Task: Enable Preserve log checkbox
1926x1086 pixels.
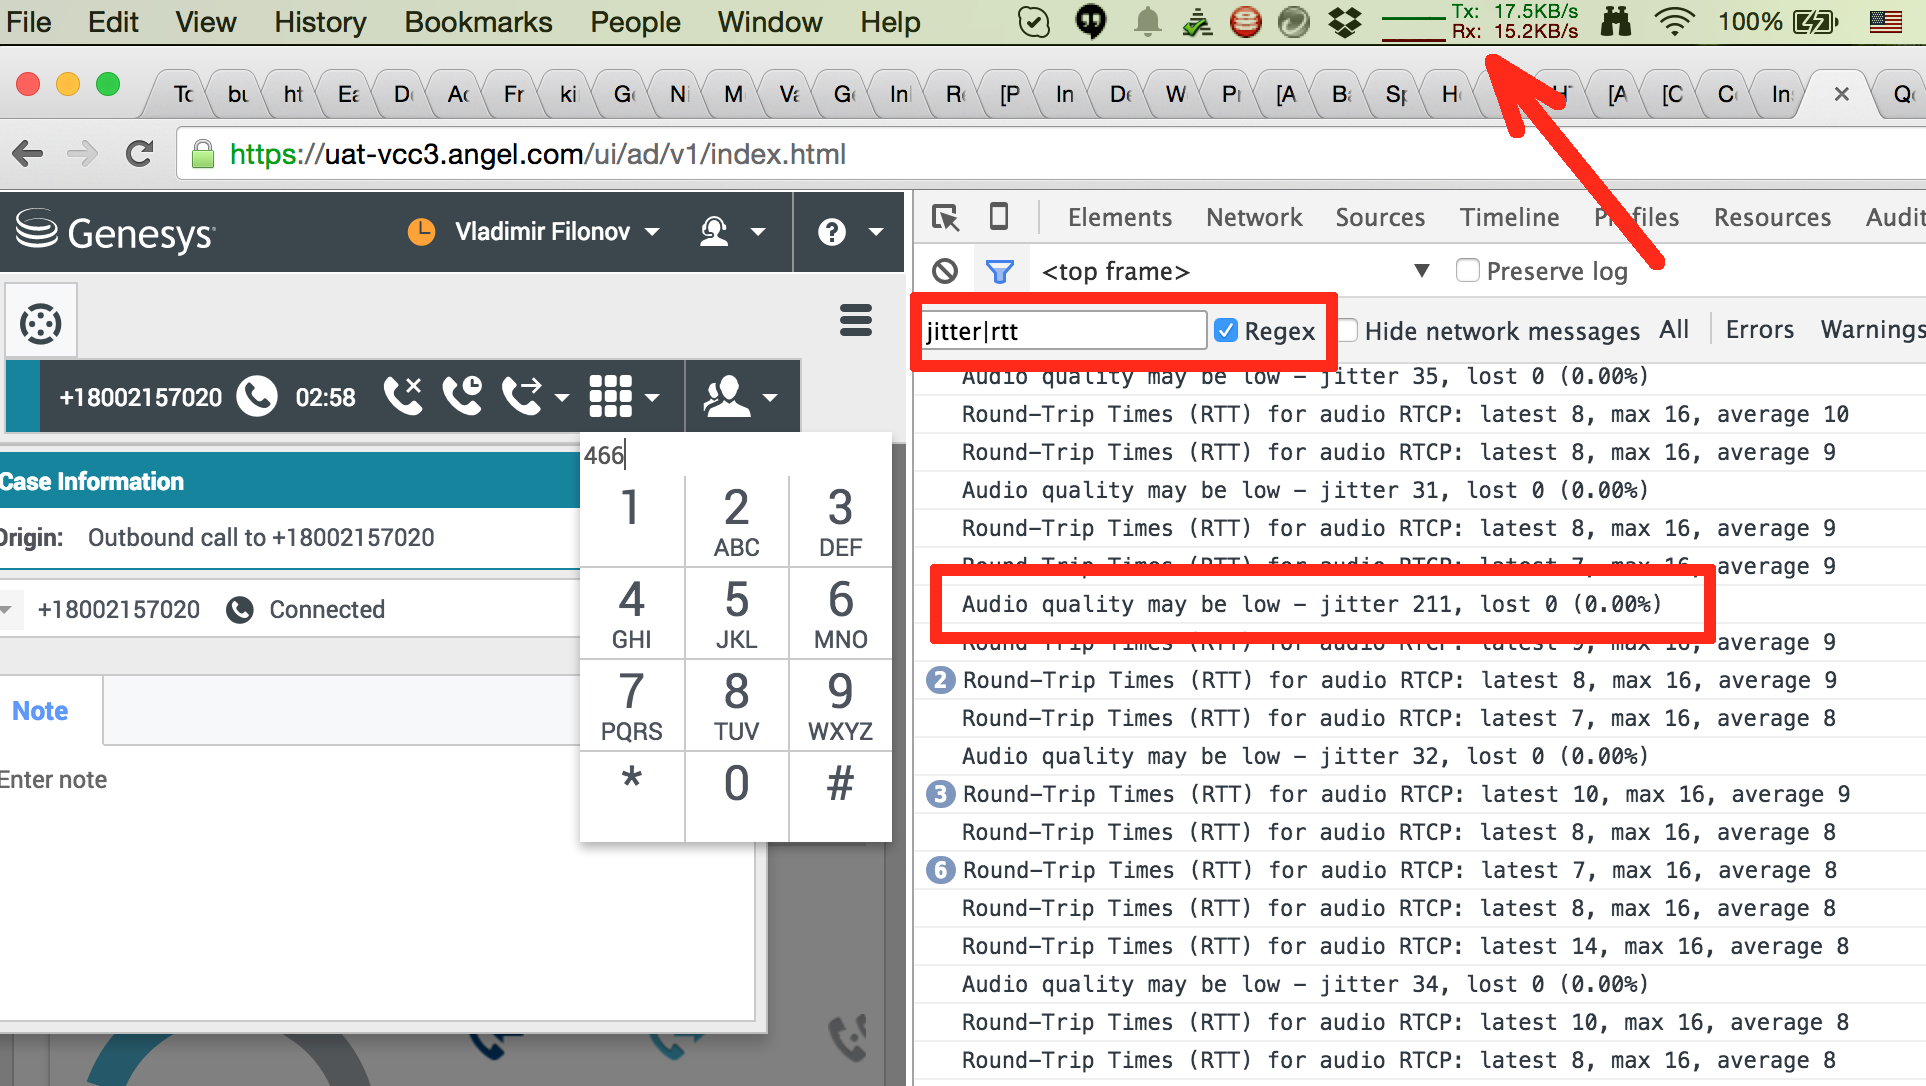Action: coord(1467,271)
